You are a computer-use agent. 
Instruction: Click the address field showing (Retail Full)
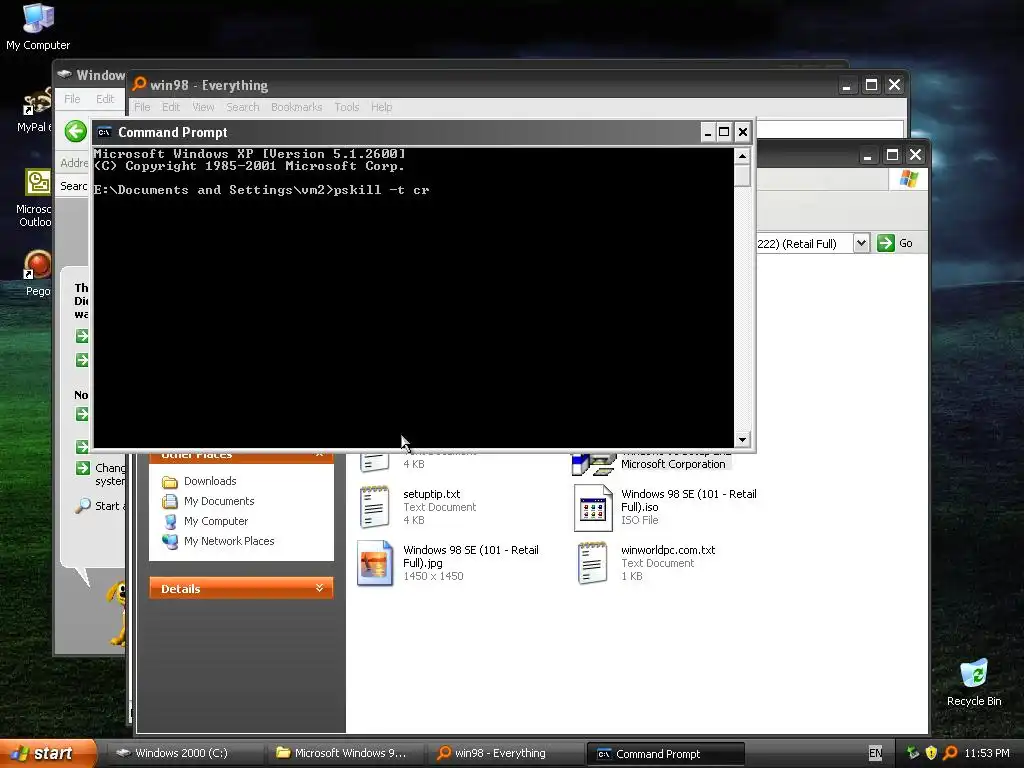pyautogui.click(x=805, y=244)
